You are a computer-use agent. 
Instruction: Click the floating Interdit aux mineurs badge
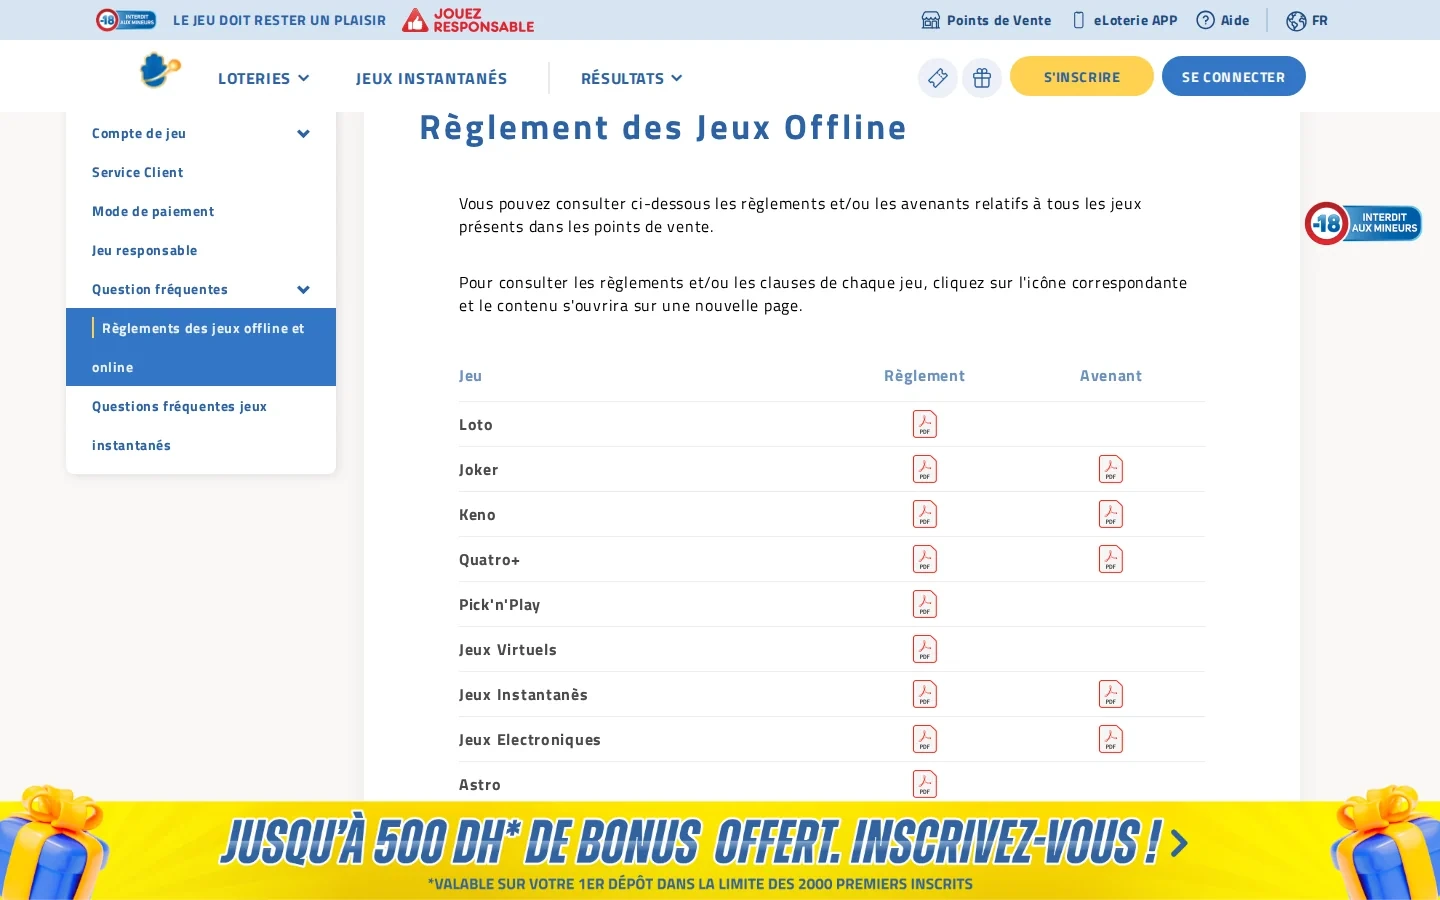(x=1363, y=223)
